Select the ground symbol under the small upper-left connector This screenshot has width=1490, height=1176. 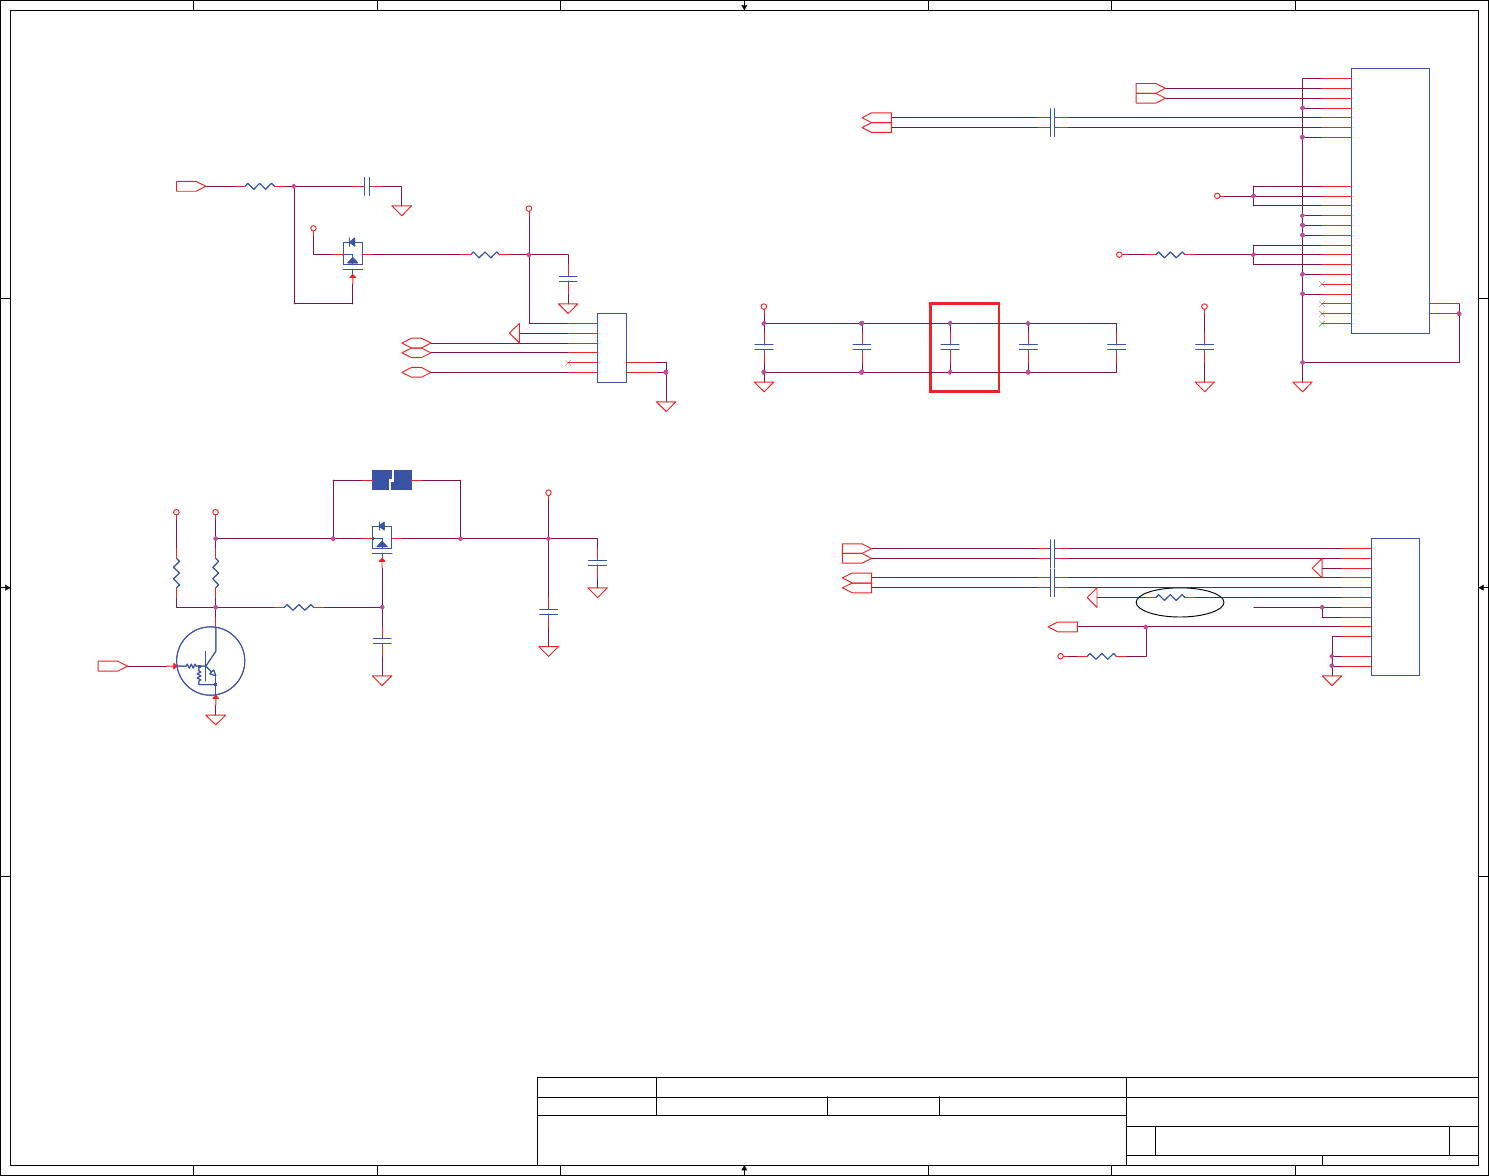click(x=665, y=406)
